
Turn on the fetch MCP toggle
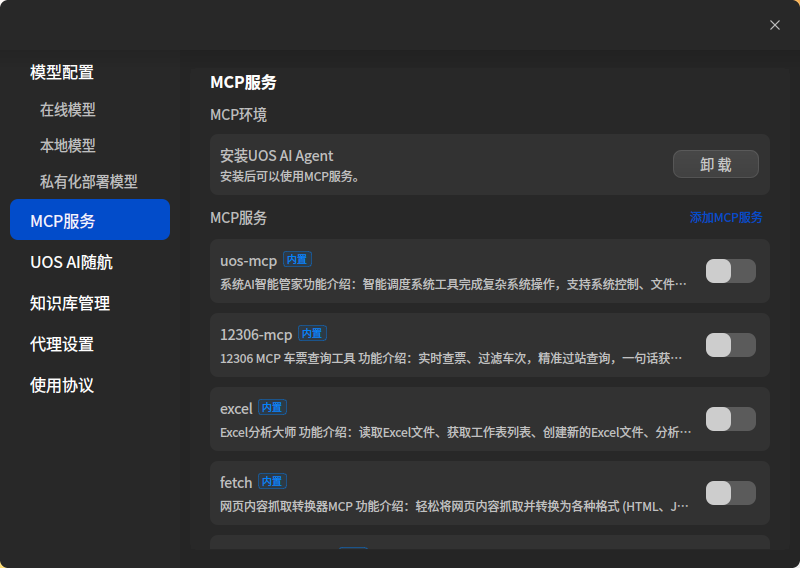pos(730,493)
